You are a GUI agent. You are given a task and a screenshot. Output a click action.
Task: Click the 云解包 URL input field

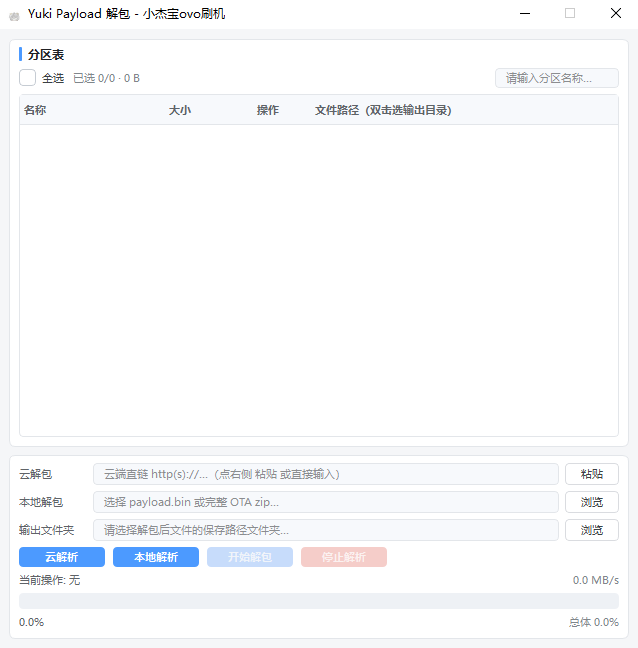[326, 474]
